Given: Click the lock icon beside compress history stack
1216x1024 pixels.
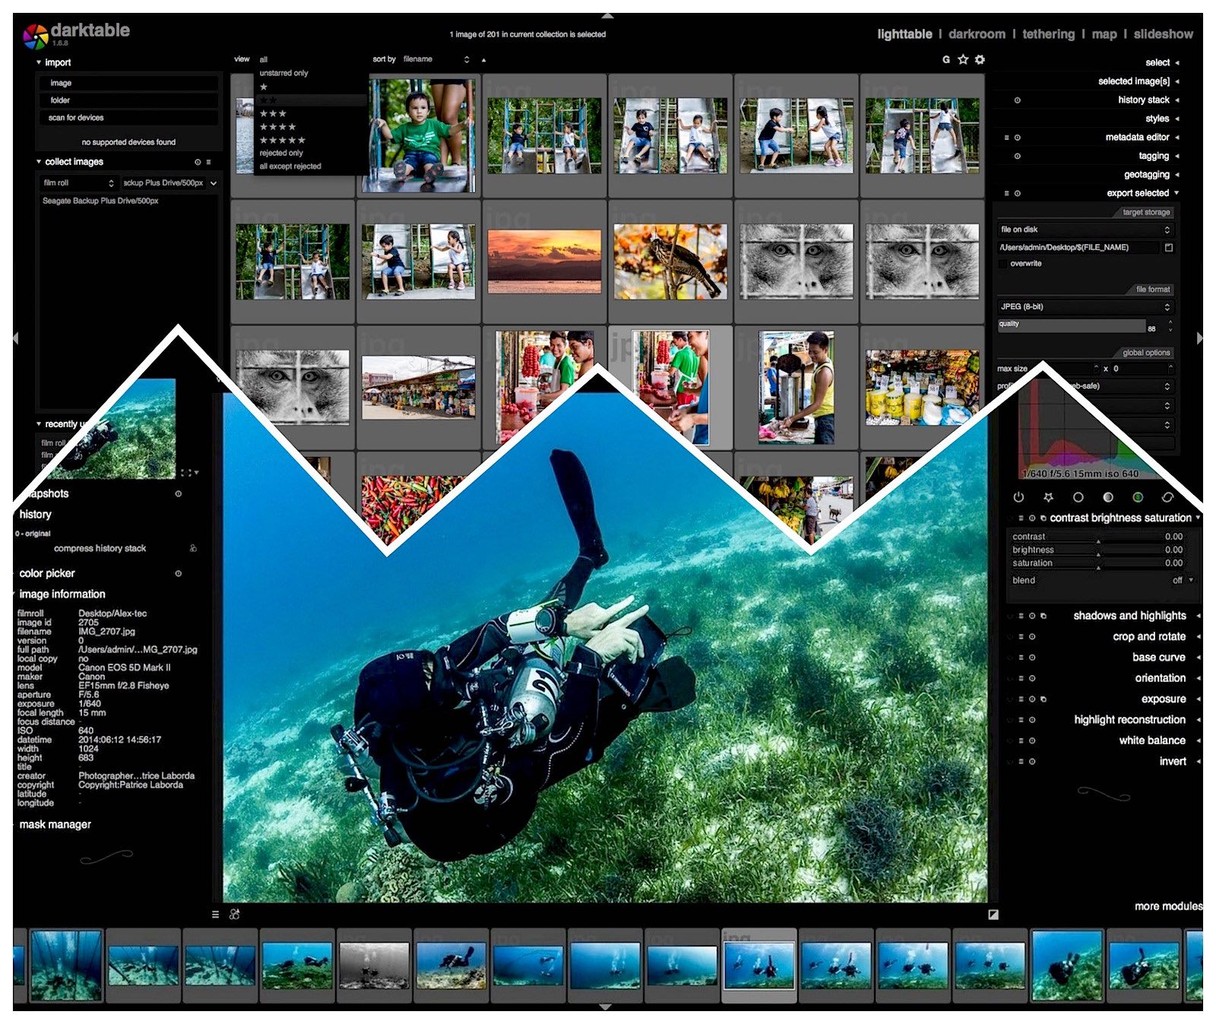Looking at the screenshot, I should [x=193, y=548].
